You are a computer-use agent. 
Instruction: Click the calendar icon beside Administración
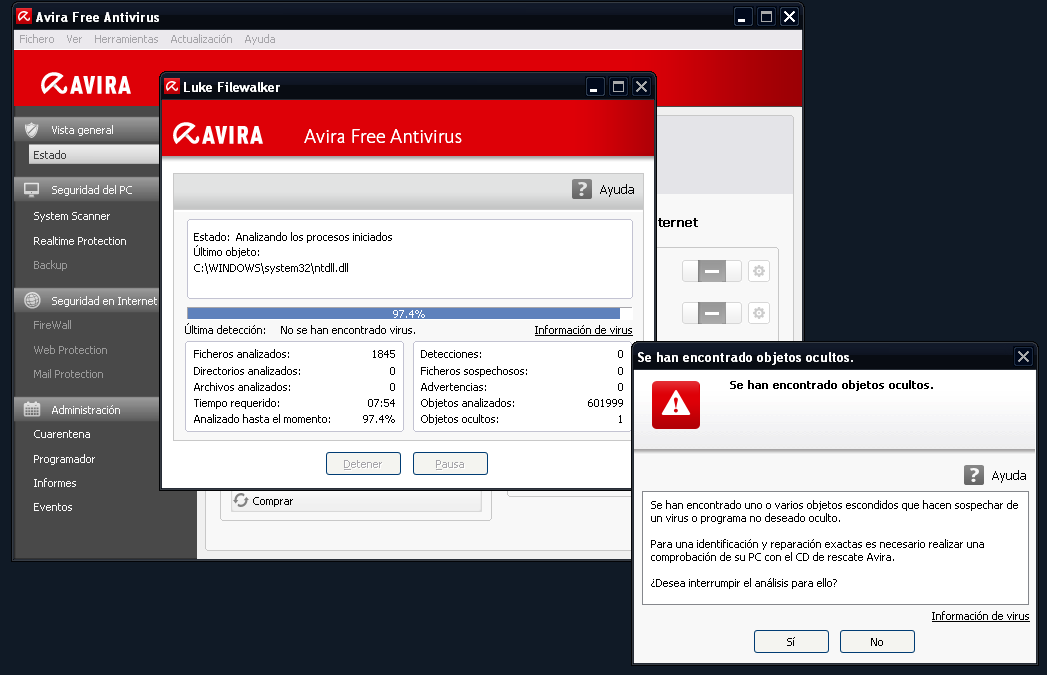[32, 410]
